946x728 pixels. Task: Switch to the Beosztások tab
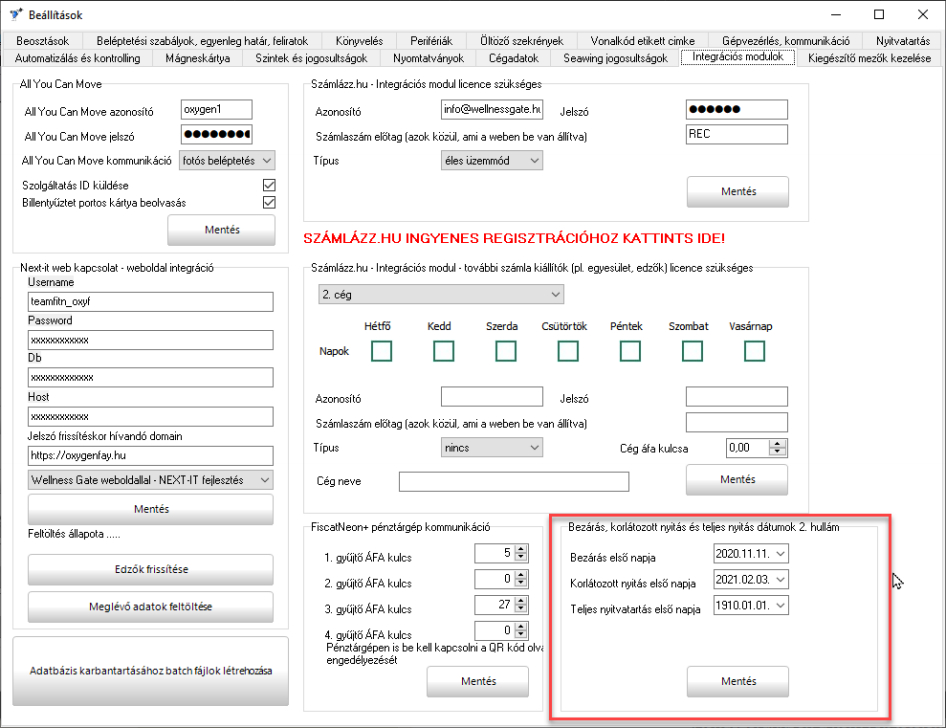(42, 41)
